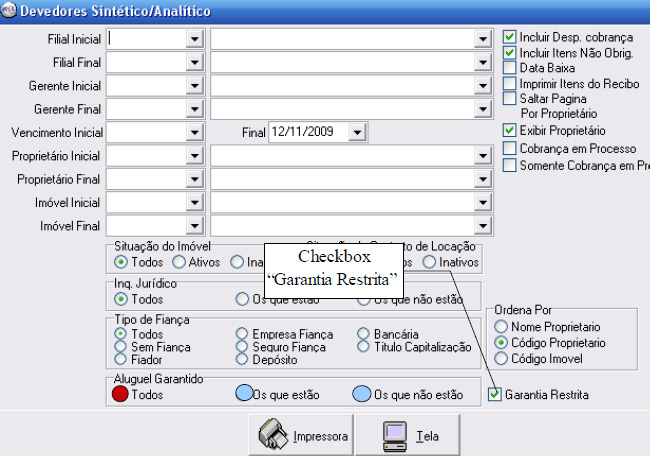The image size is (650, 456).
Task: Open the Final date picker dropdown
Action: [358, 132]
